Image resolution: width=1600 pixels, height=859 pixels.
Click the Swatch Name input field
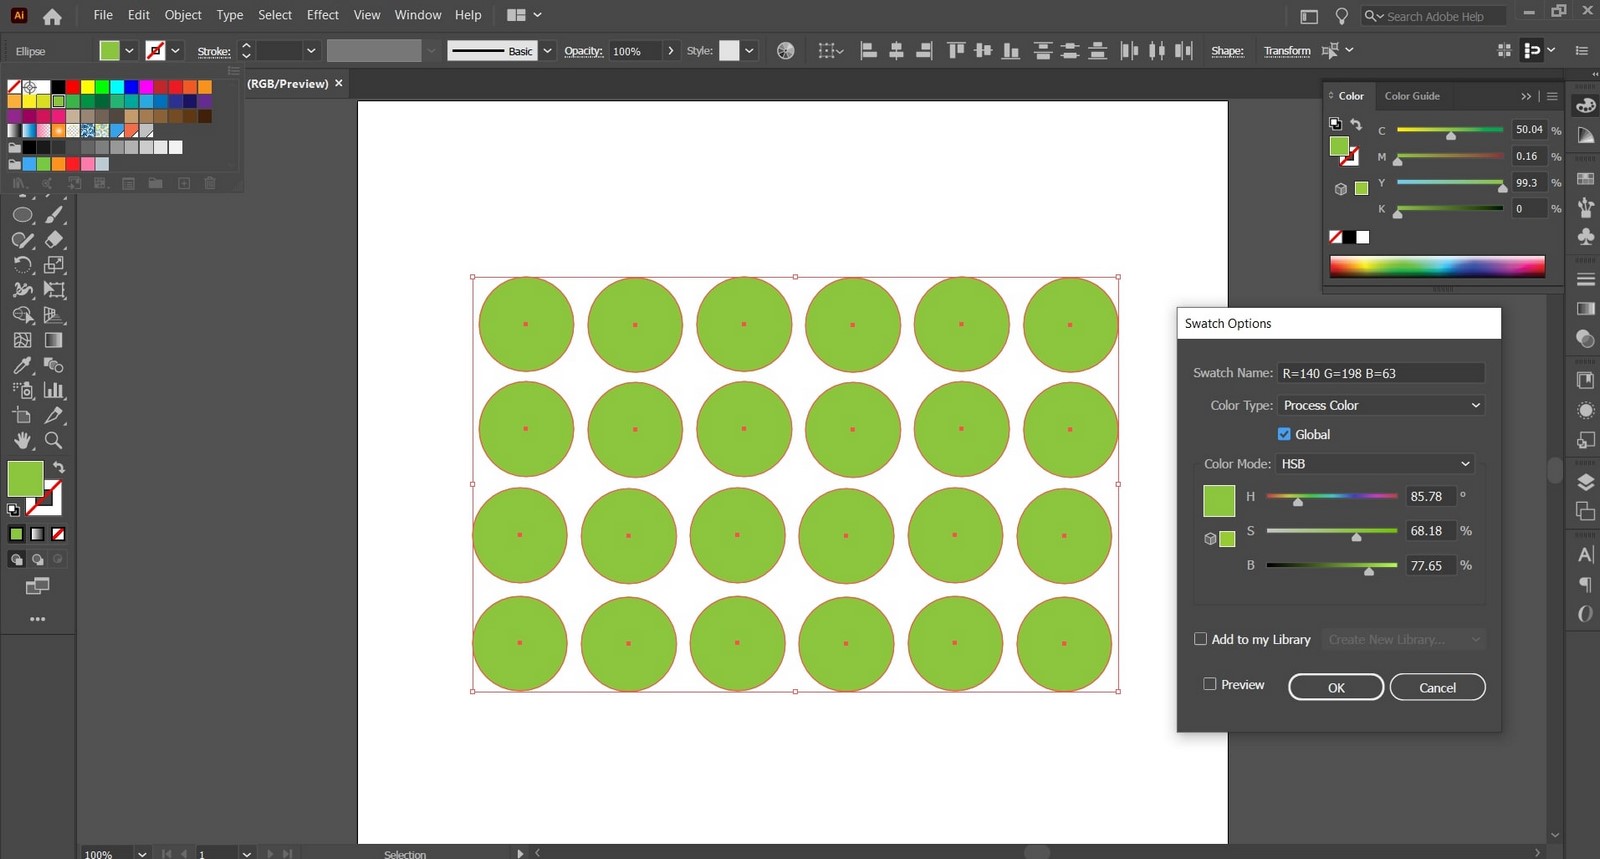pyautogui.click(x=1381, y=373)
